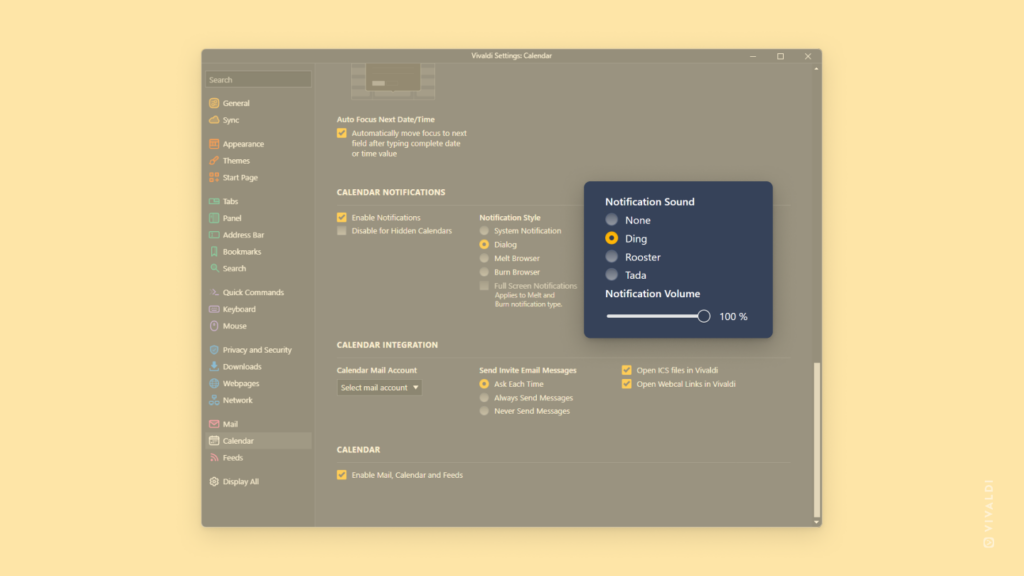1024x576 pixels.
Task: Click the Panel icon in sidebar
Action: tap(214, 218)
